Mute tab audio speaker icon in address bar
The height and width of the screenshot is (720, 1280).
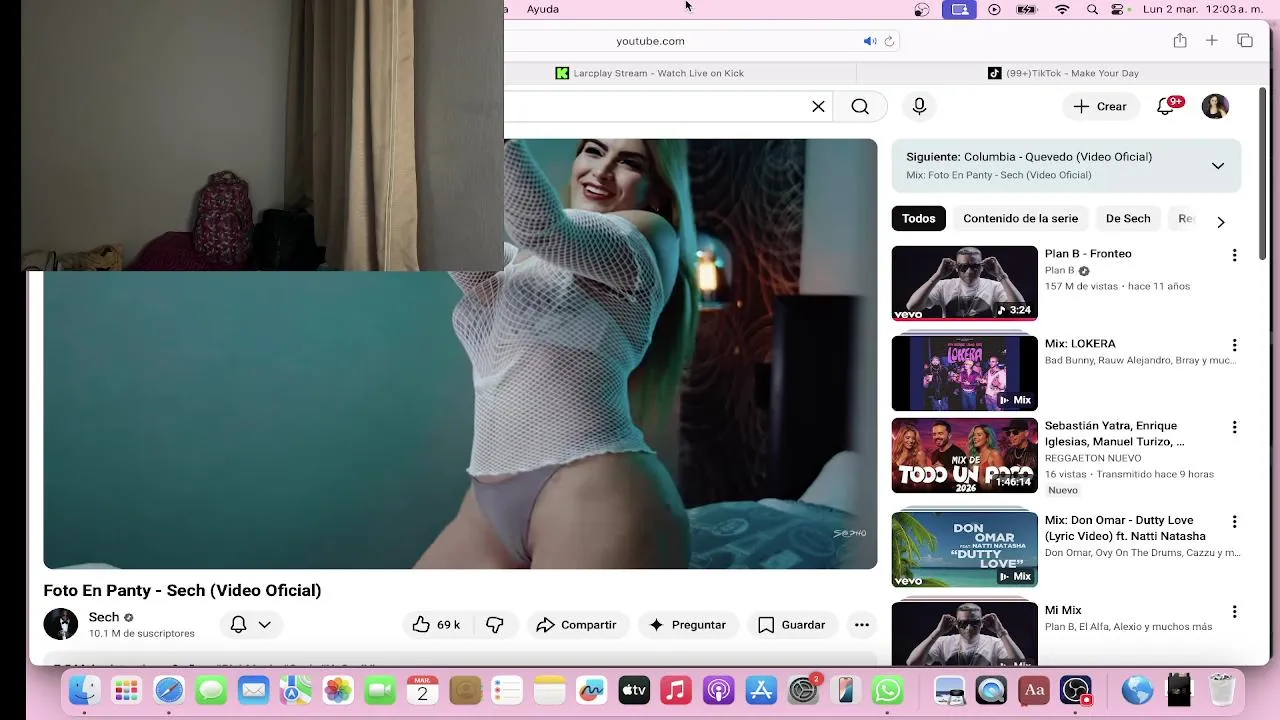pyautogui.click(x=870, y=41)
